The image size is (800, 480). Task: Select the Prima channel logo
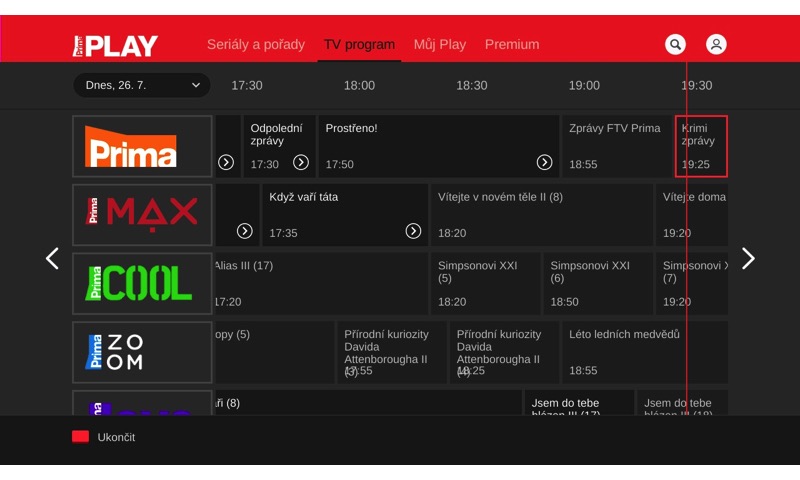(x=142, y=146)
